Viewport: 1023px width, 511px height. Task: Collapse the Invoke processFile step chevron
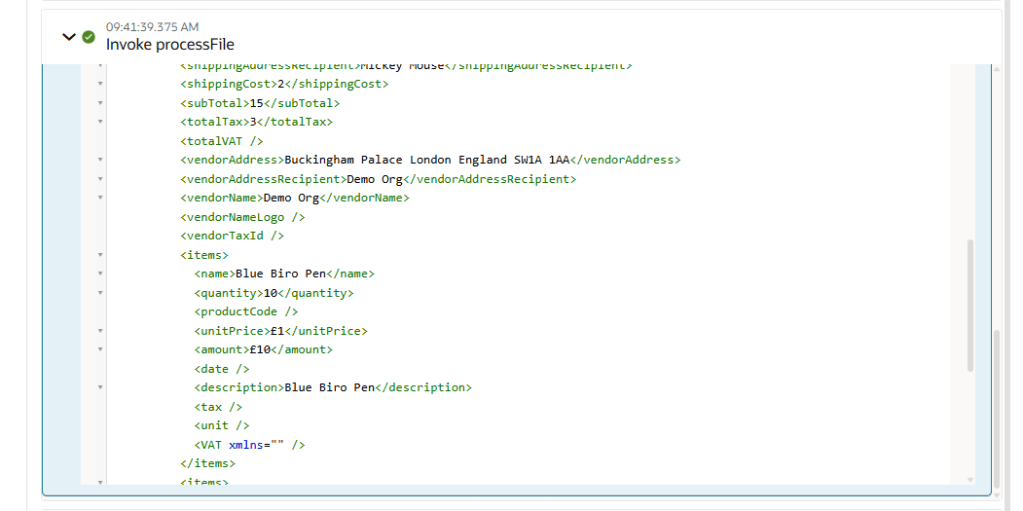68,37
